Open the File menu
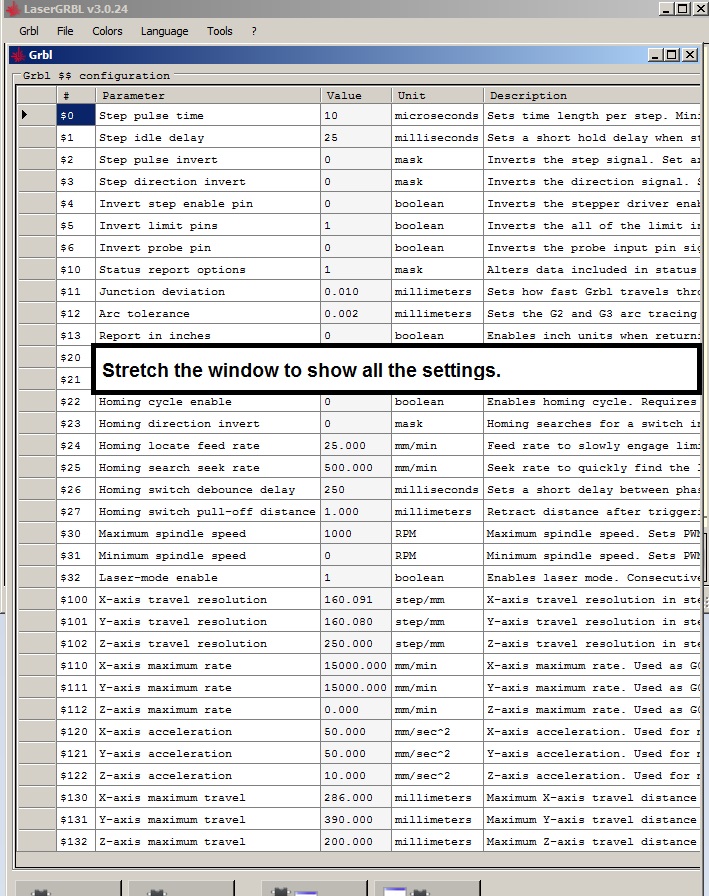 click(65, 31)
